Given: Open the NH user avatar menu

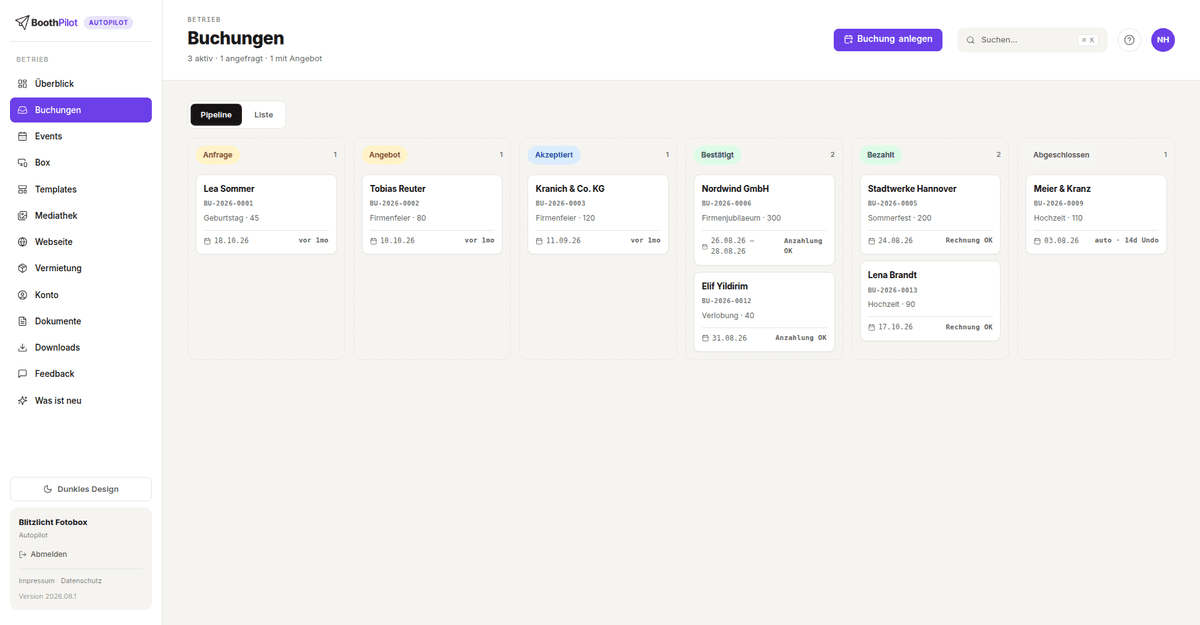Looking at the screenshot, I should pyautogui.click(x=1163, y=40).
